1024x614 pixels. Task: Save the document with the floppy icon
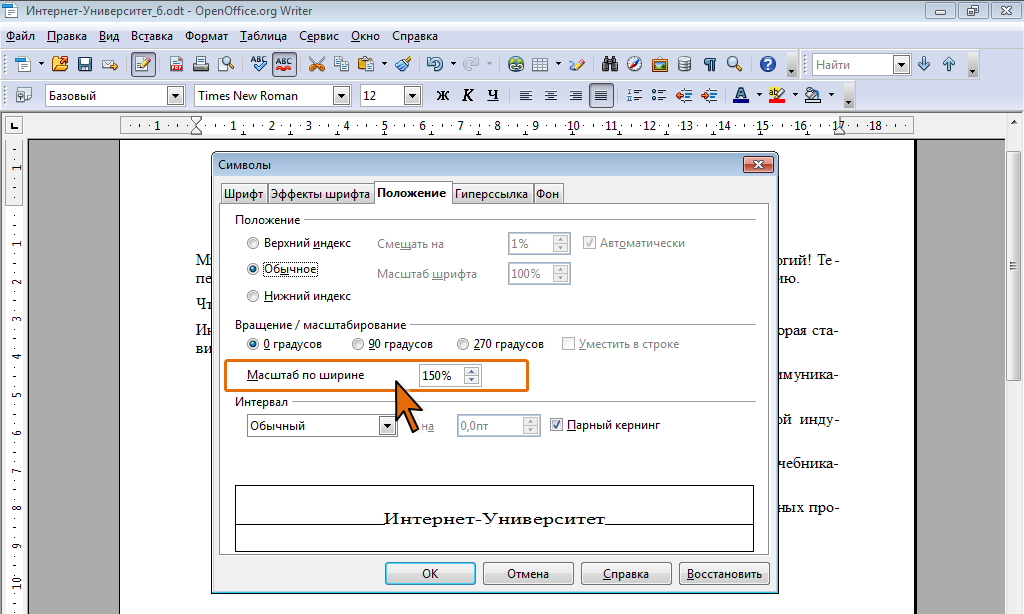point(85,64)
